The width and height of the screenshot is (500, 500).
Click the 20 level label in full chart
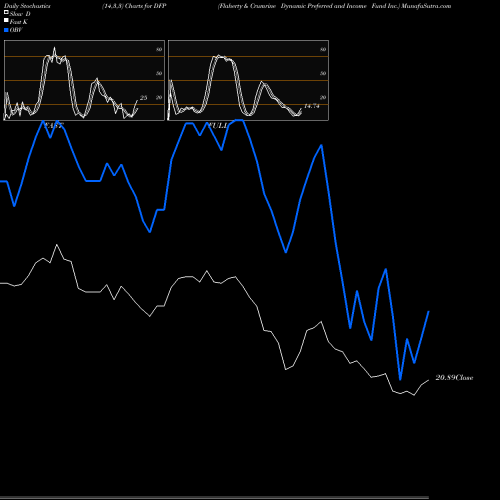(323, 97)
